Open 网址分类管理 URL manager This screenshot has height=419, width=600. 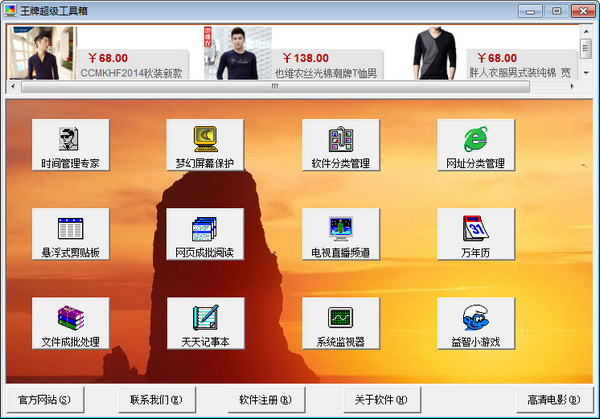pos(475,146)
